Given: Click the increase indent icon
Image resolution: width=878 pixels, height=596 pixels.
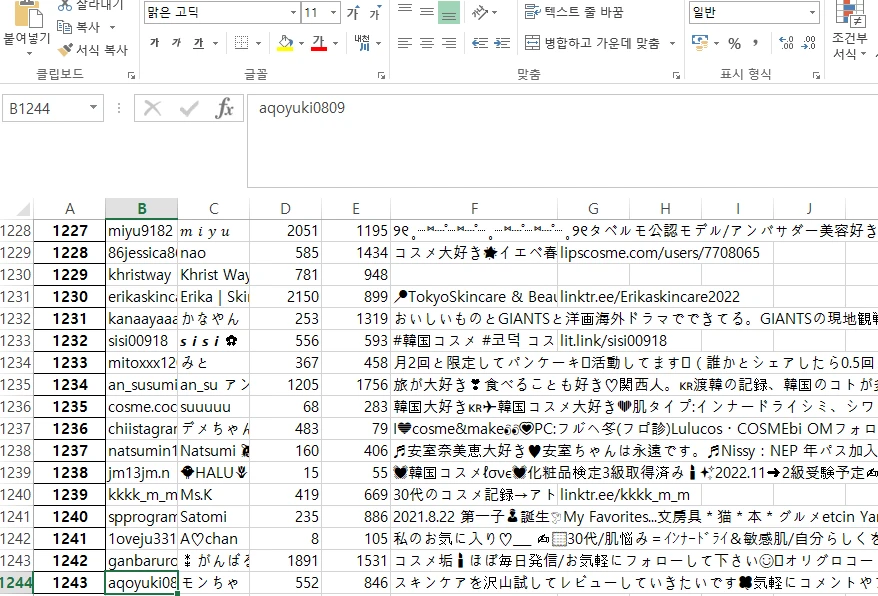Looking at the screenshot, I should pos(502,43).
